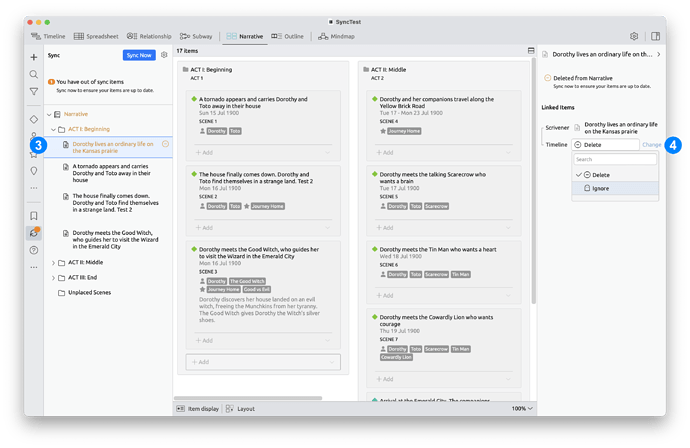Click the Change link next to Timeline
690x448 pixels.
coord(651,145)
